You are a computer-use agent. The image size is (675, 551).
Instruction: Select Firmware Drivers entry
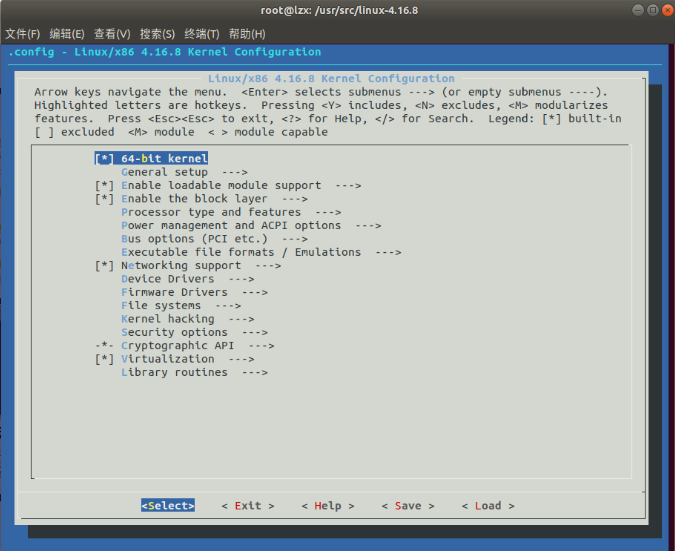click(174, 292)
